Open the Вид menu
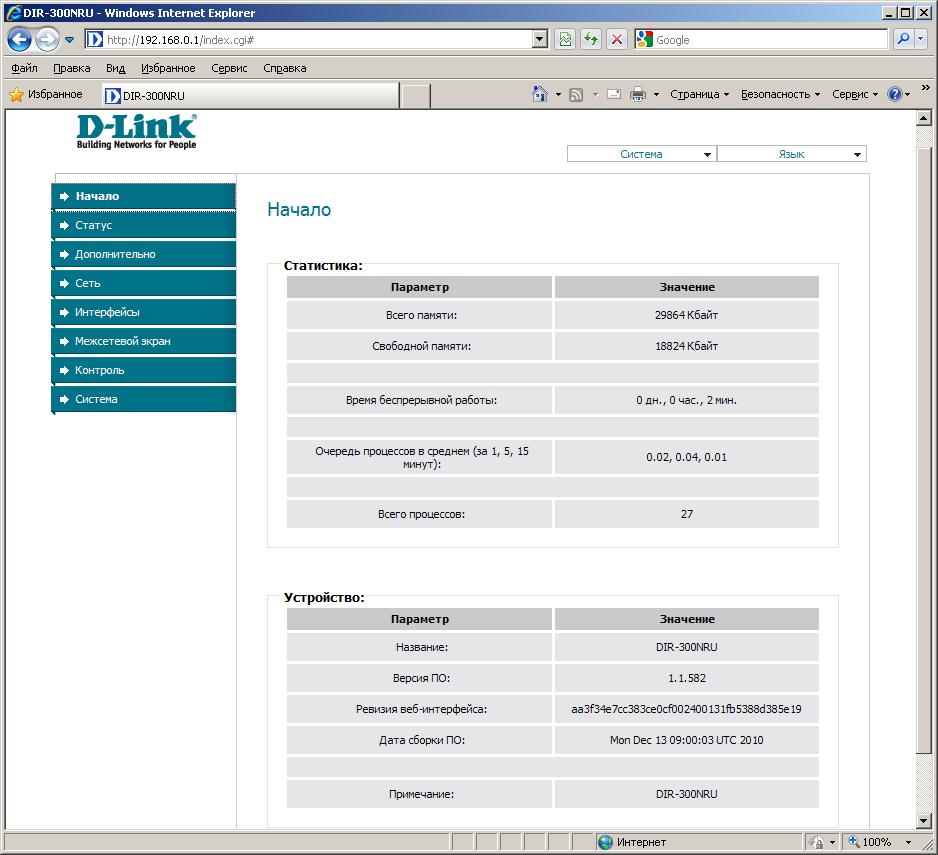Screen dimensions: 938x855 coord(115,68)
